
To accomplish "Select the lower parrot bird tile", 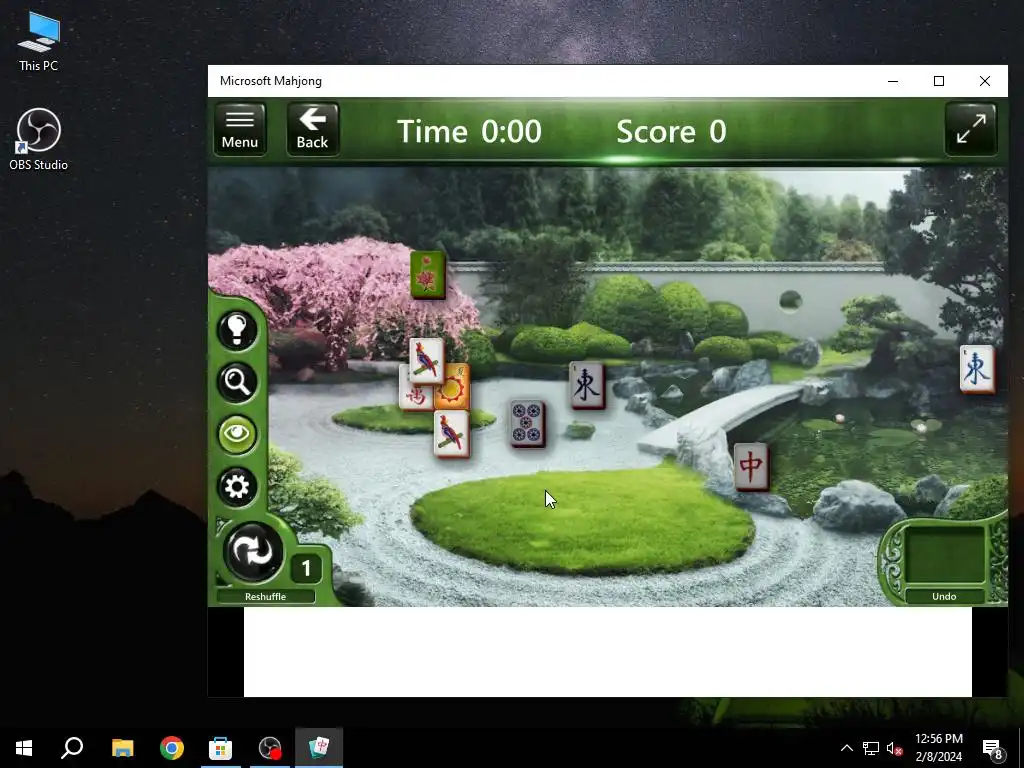I will coord(451,434).
